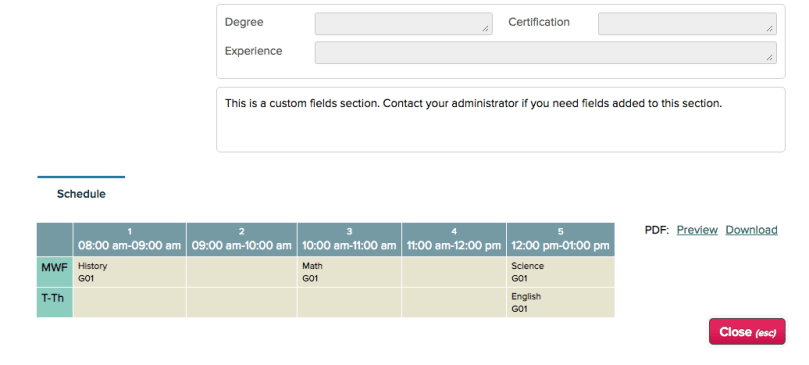The height and width of the screenshot is (365, 809).
Task: Open the PDF Preview link
Action: [697, 230]
